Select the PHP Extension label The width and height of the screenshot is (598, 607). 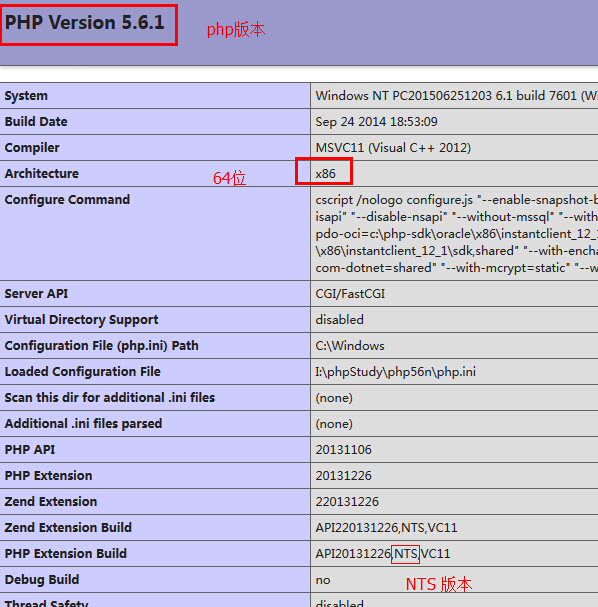pos(48,475)
